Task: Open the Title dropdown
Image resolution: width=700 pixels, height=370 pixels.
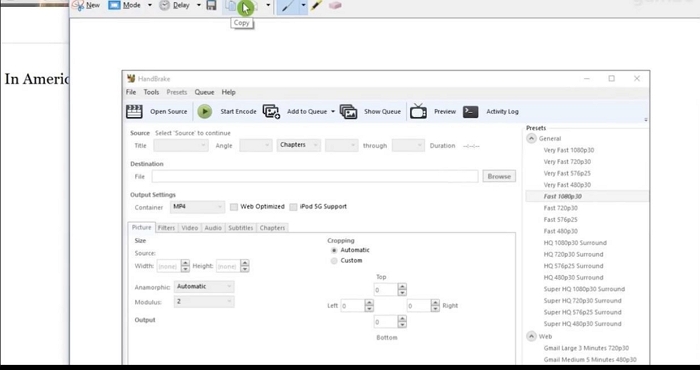Action: click(181, 146)
